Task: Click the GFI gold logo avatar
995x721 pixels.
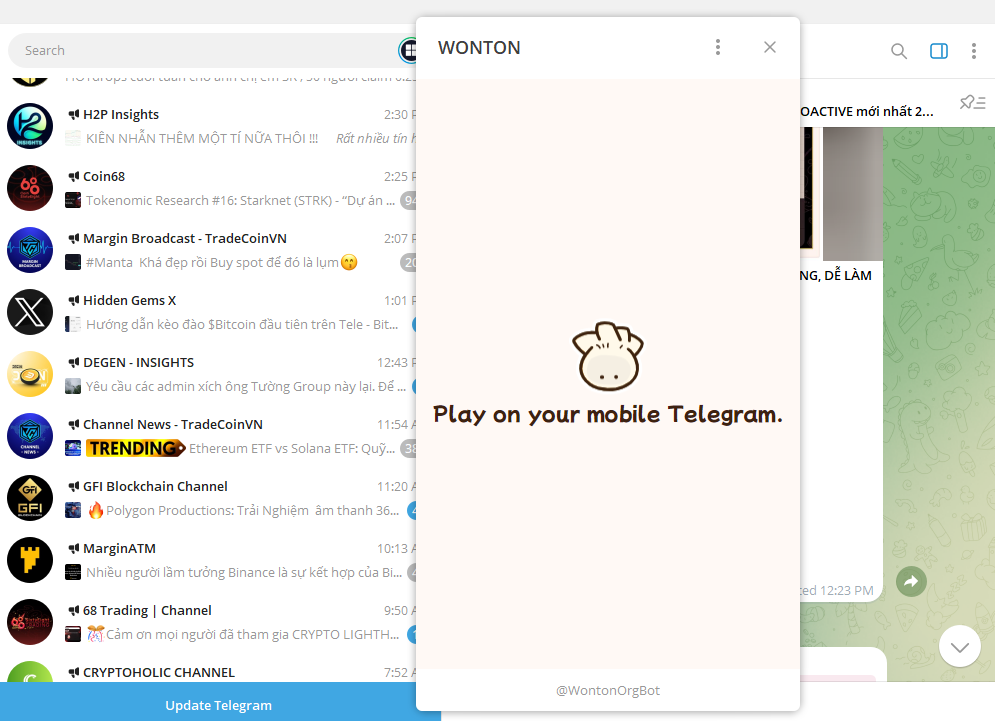Action: [30, 498]
